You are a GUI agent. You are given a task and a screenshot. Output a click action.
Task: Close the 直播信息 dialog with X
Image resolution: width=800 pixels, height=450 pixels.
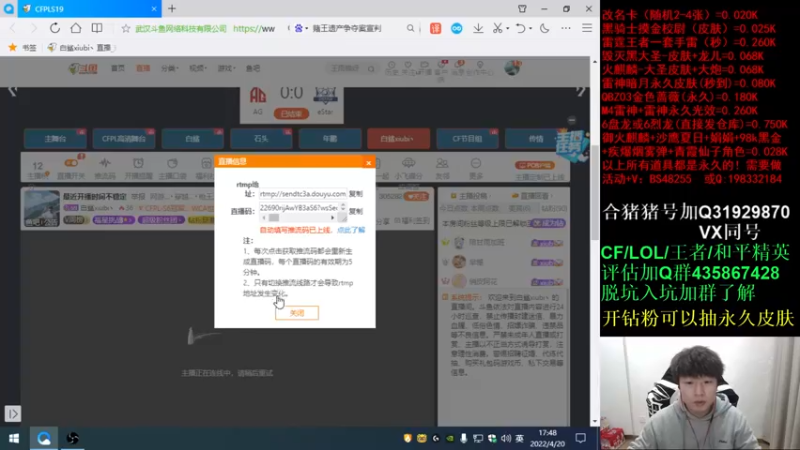368,163
